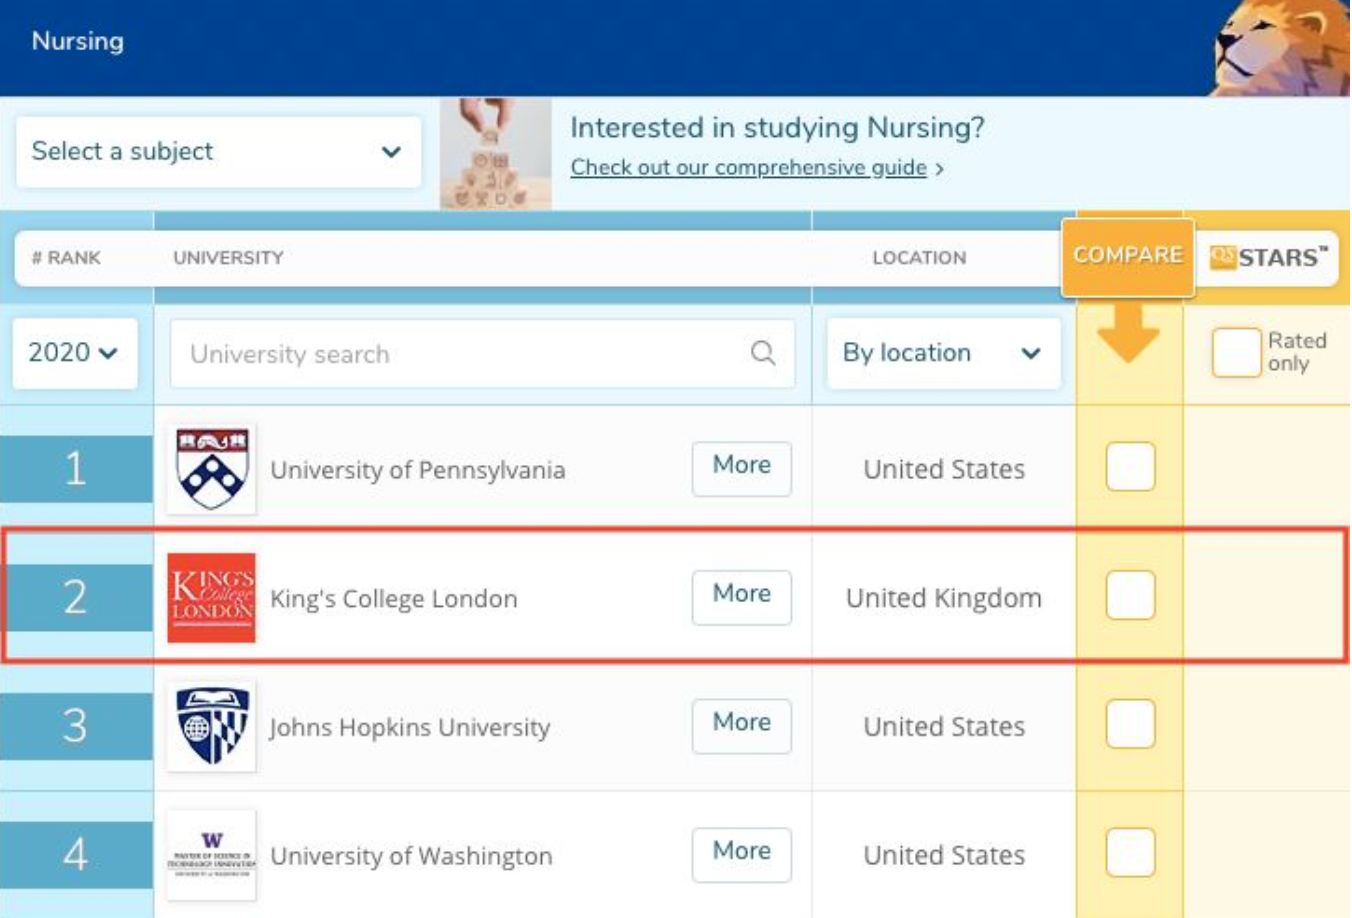Image resolution: width=1352 pixels, height=918 pixels.
Task: Expand the By location filter
Action: (942, 353)
